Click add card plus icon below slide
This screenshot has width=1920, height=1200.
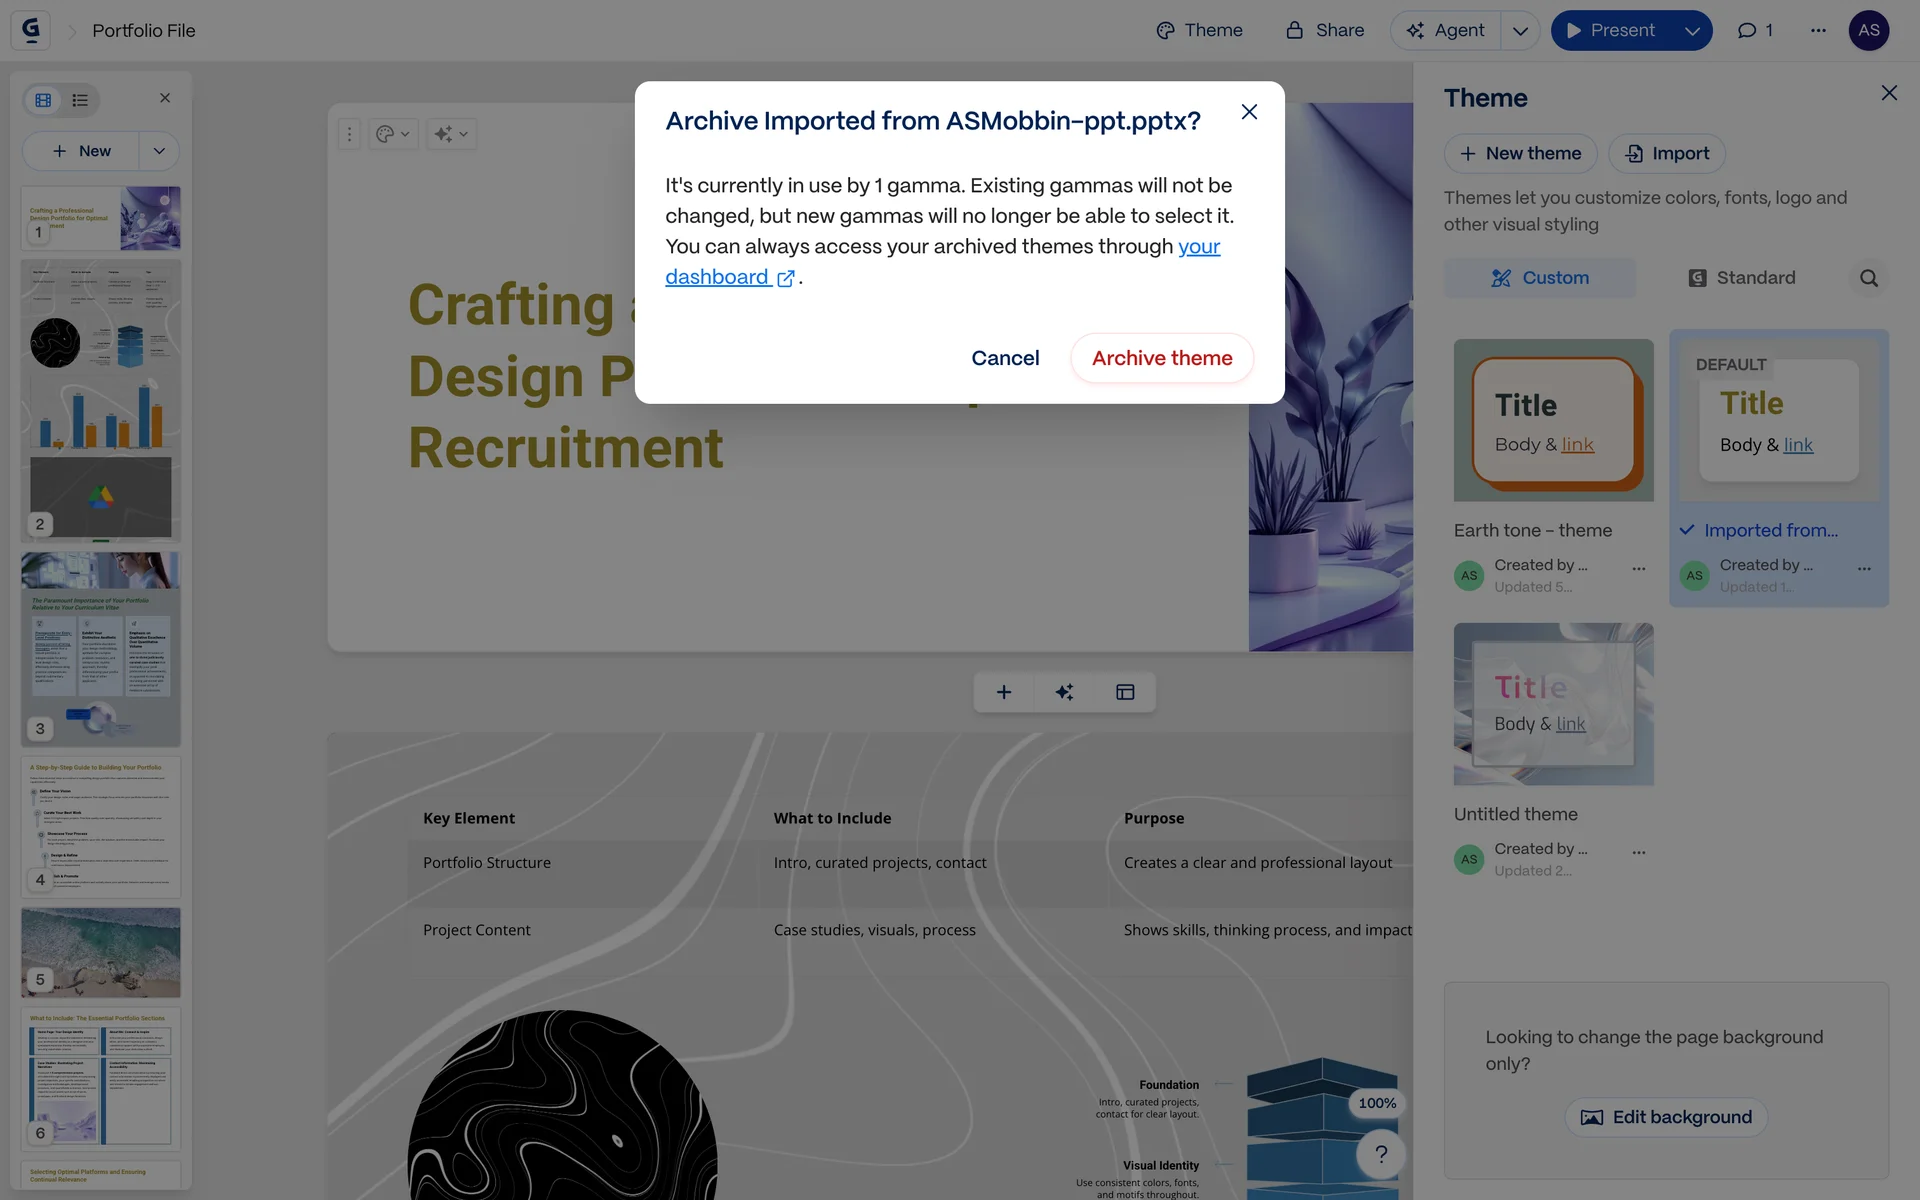tap(1004, 692)
